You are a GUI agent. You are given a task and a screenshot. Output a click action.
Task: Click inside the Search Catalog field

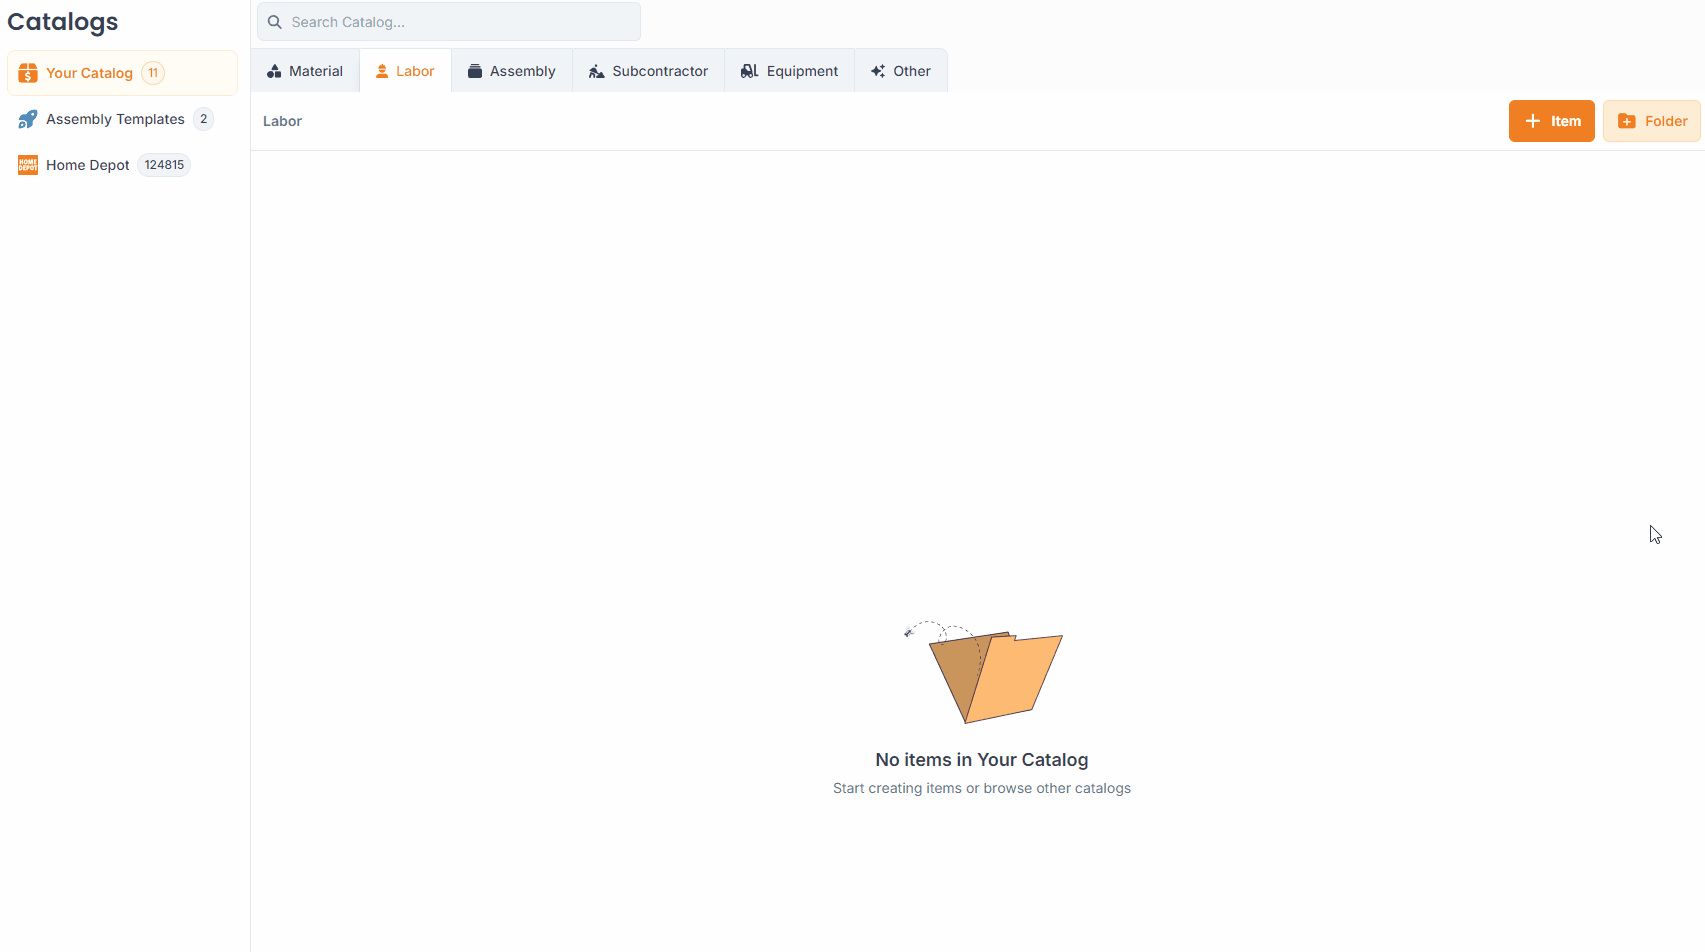[x=448, y=21]
